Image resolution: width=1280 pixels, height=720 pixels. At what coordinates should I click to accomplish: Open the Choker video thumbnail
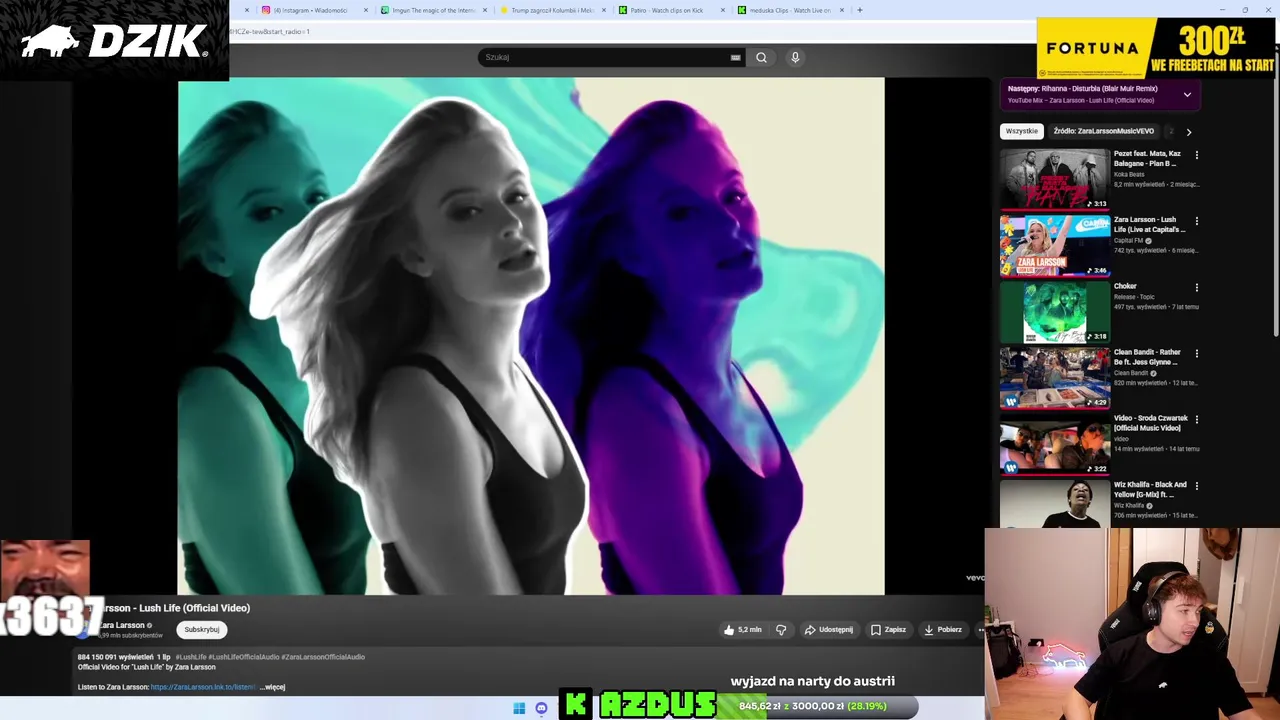coord(1055,311)
